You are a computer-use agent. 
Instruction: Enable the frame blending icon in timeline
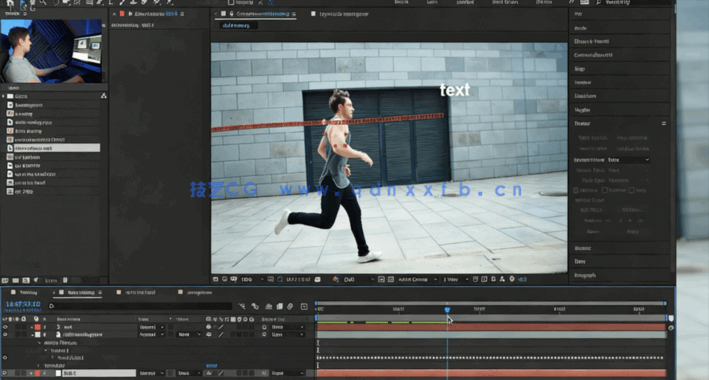pos(279,306)
